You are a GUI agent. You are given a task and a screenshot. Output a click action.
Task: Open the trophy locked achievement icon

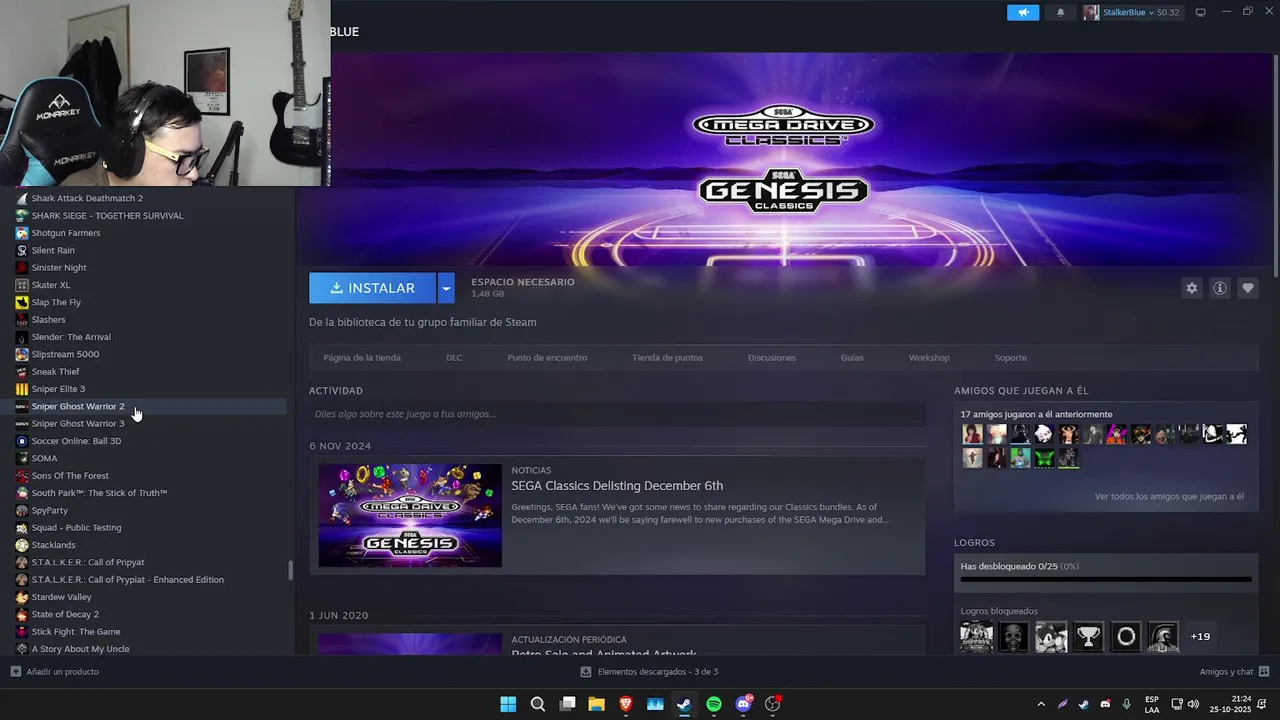(1088, 636)
